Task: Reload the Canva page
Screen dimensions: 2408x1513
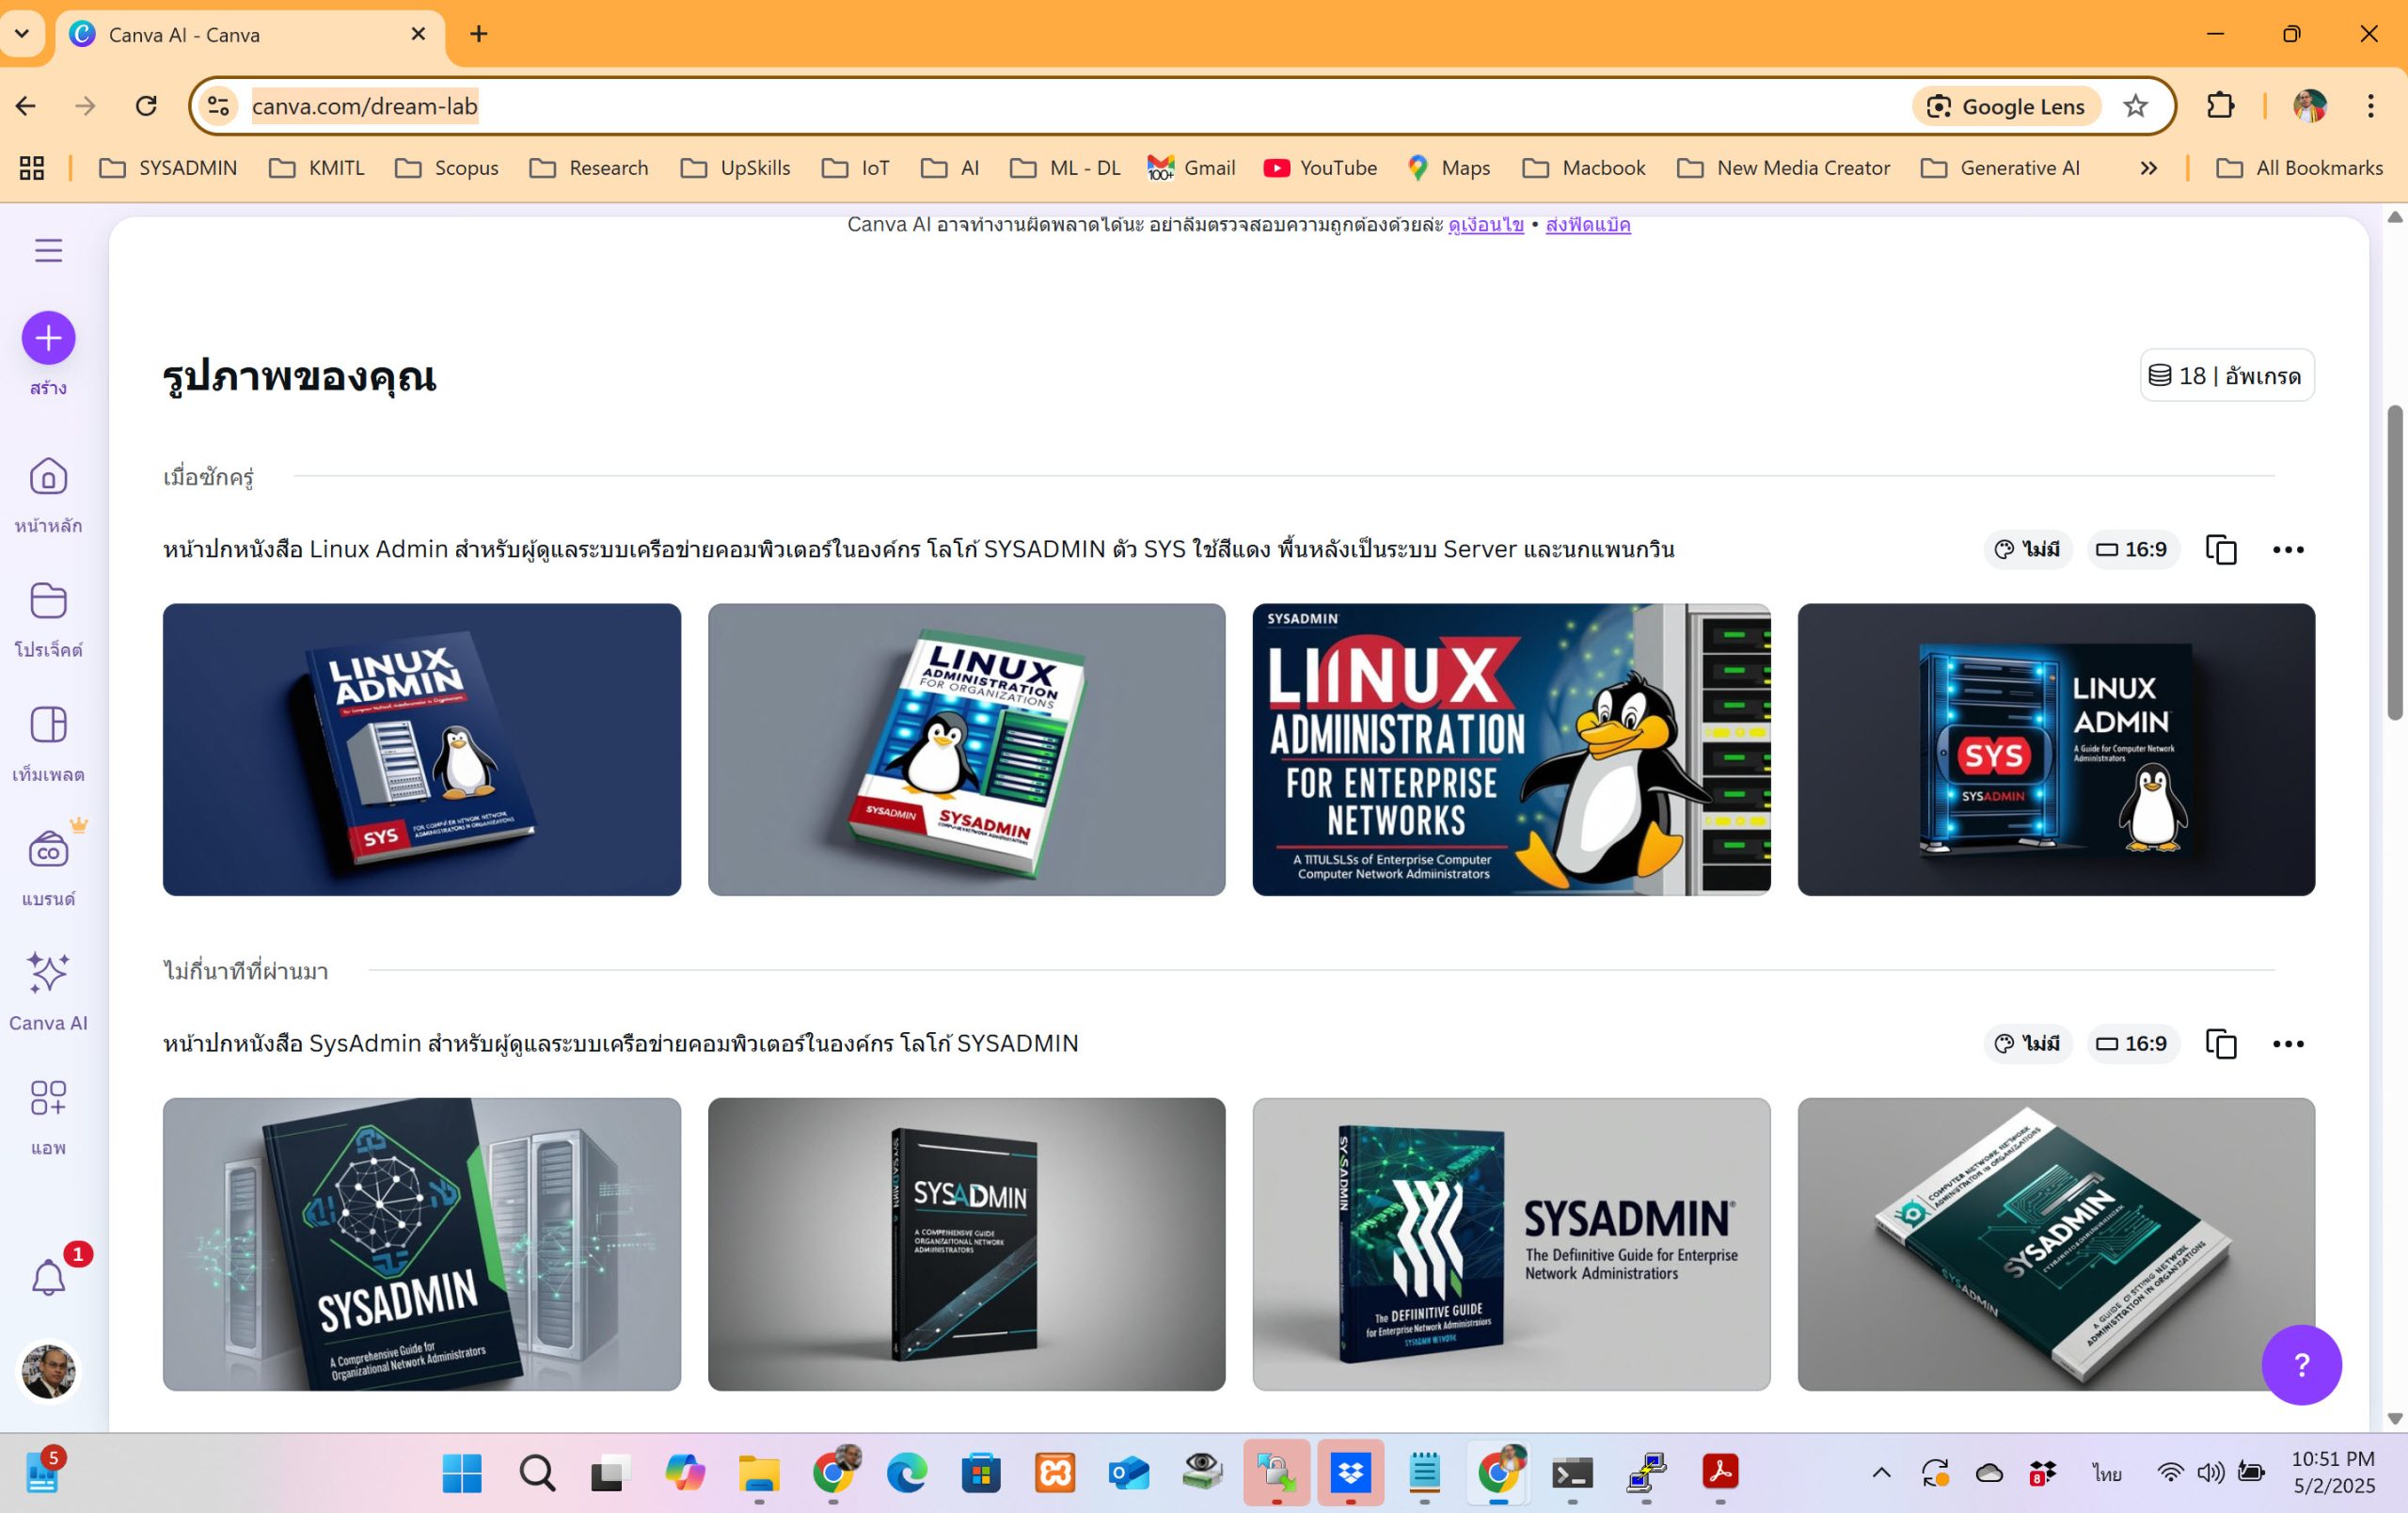Action: point(146,106)
